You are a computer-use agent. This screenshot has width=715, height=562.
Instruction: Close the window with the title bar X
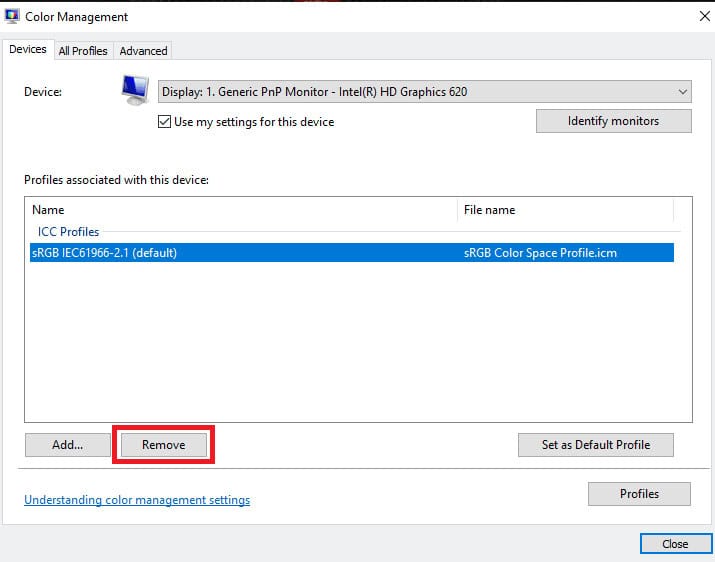coord(705,16)
